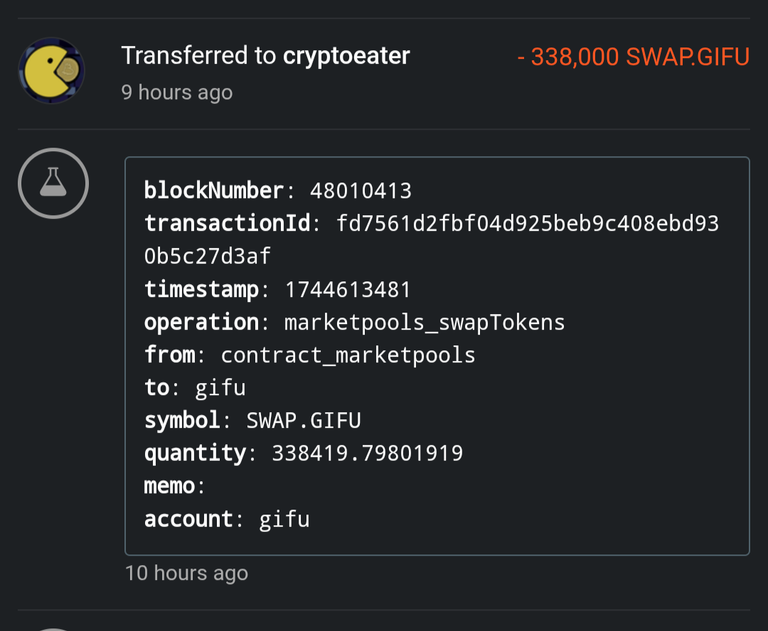Click the timestamp value 1744613481
Image resolution: width=768 pixels, height=631 pixels.
tap(348, 289)
